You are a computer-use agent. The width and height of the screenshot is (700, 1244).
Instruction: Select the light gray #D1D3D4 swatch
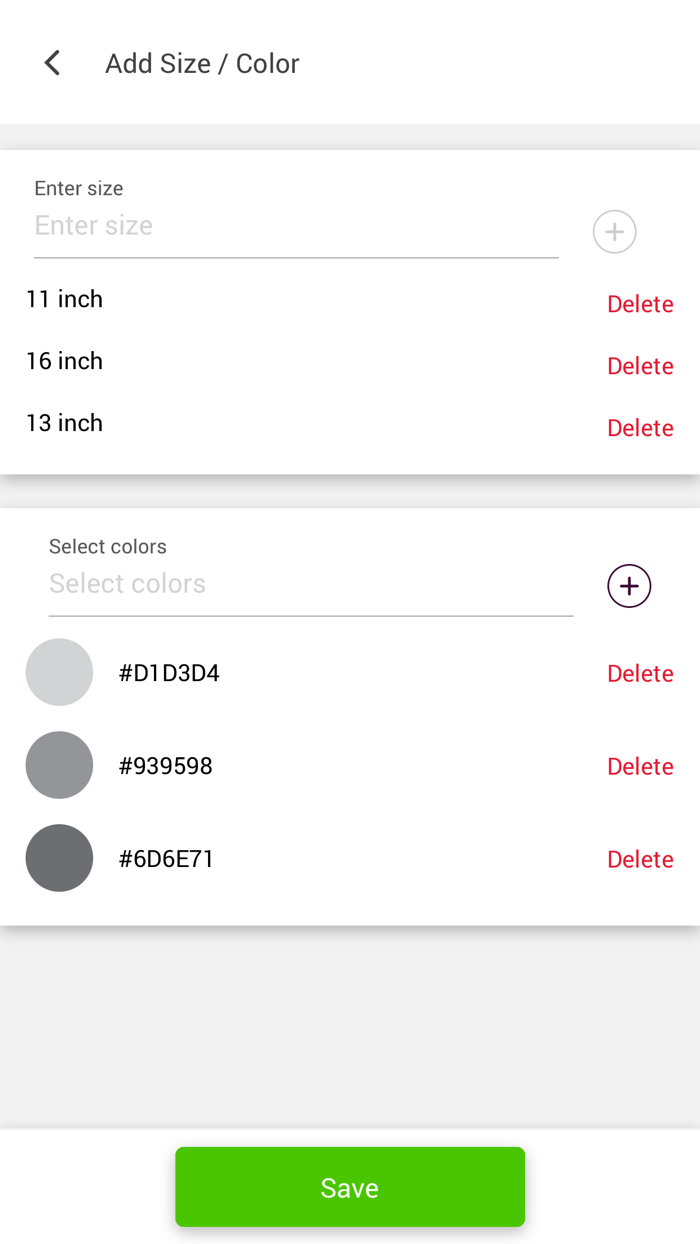59,672
